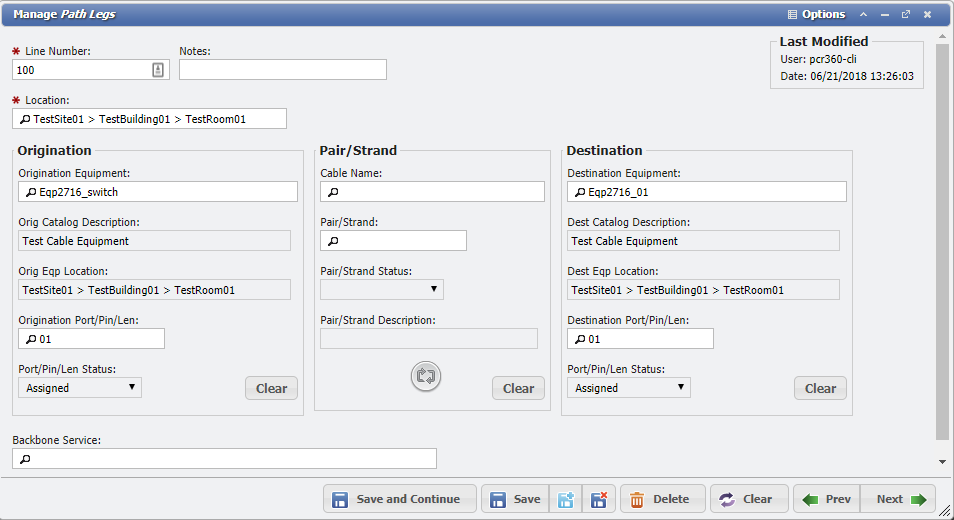Expand the Pair/Strand Status dropdown
The image size is (954, 520).
pyautogui.click(x=381, y=290)
